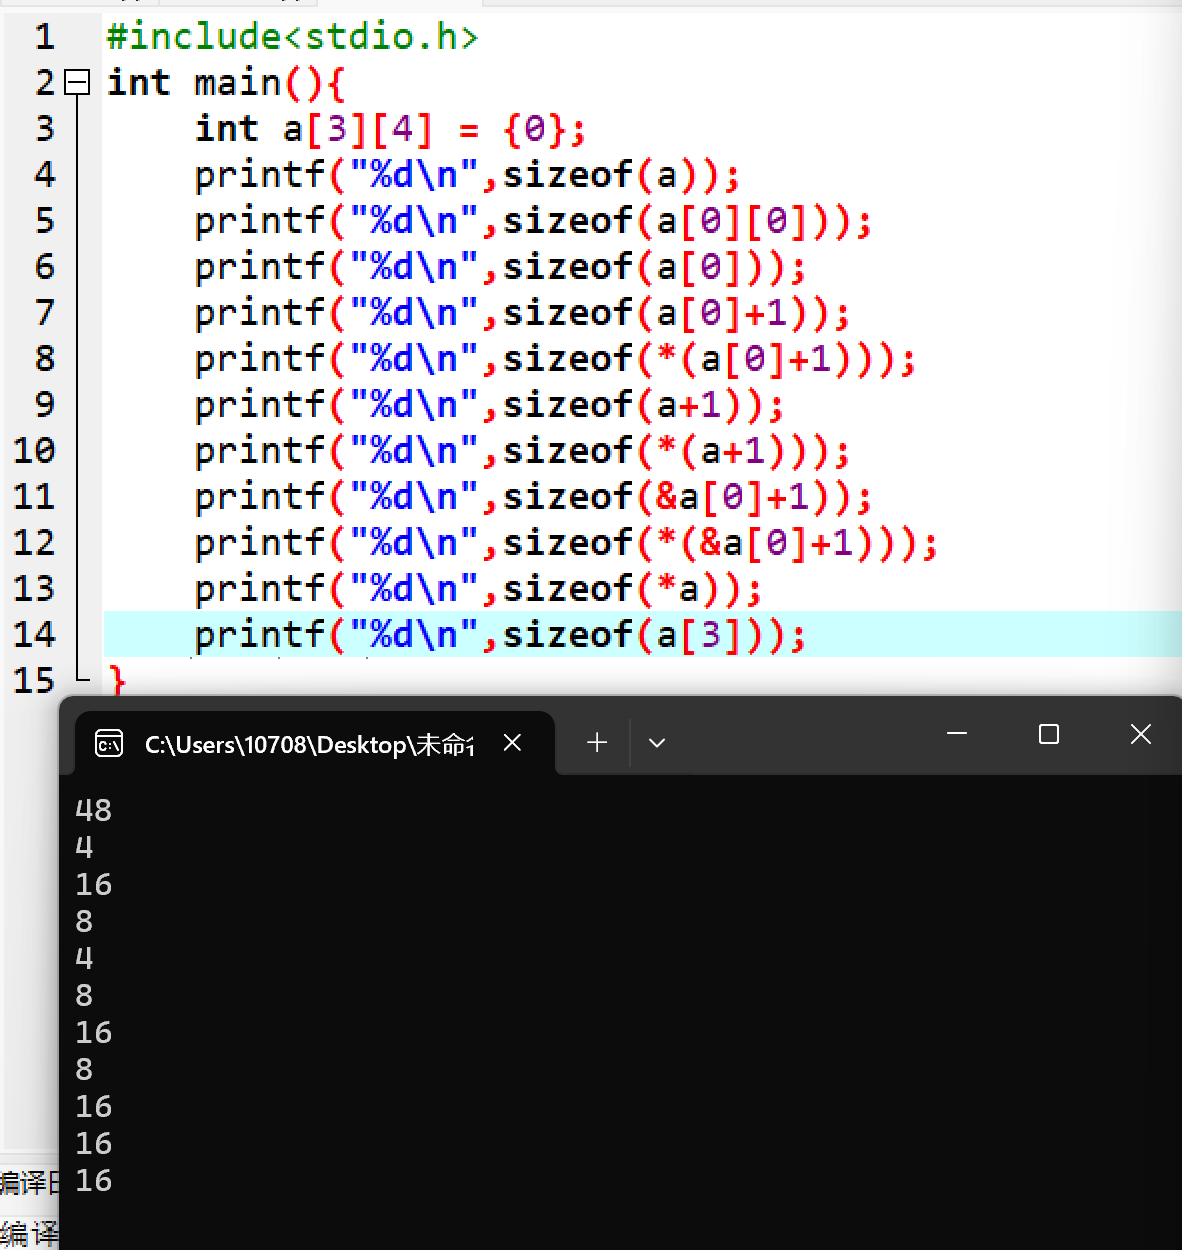
Task: Click line number 14 in the gutter
Action: pos(34,635)
